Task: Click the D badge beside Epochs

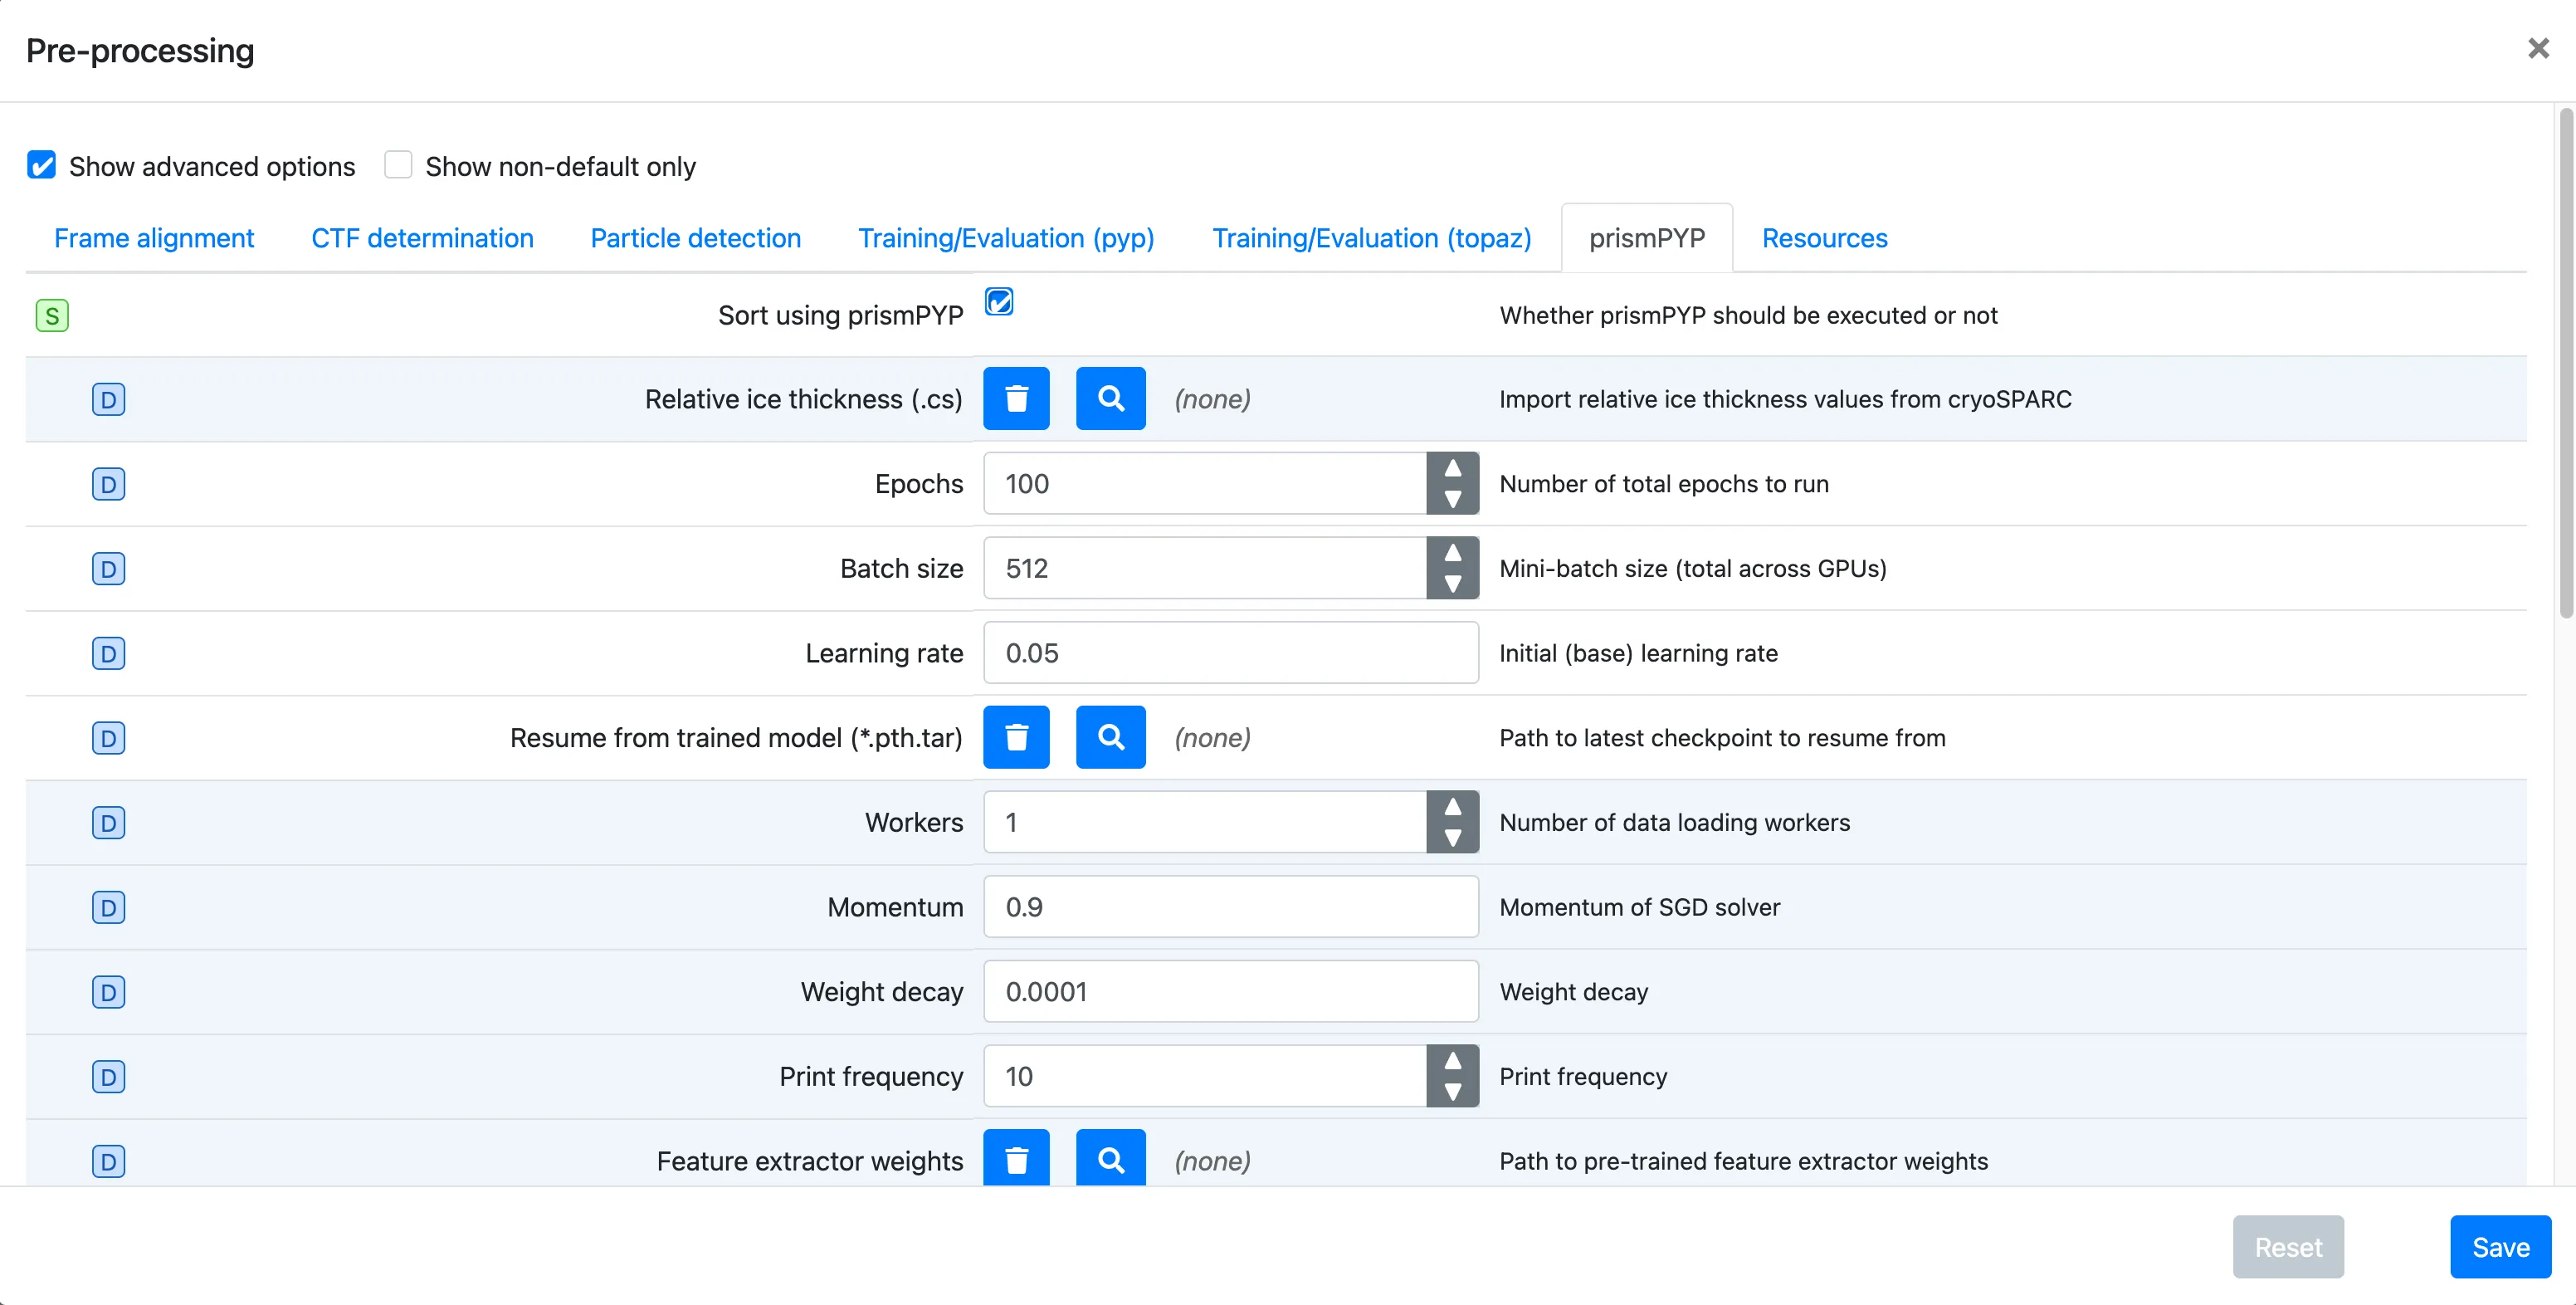Action: (x=108, y=484)
